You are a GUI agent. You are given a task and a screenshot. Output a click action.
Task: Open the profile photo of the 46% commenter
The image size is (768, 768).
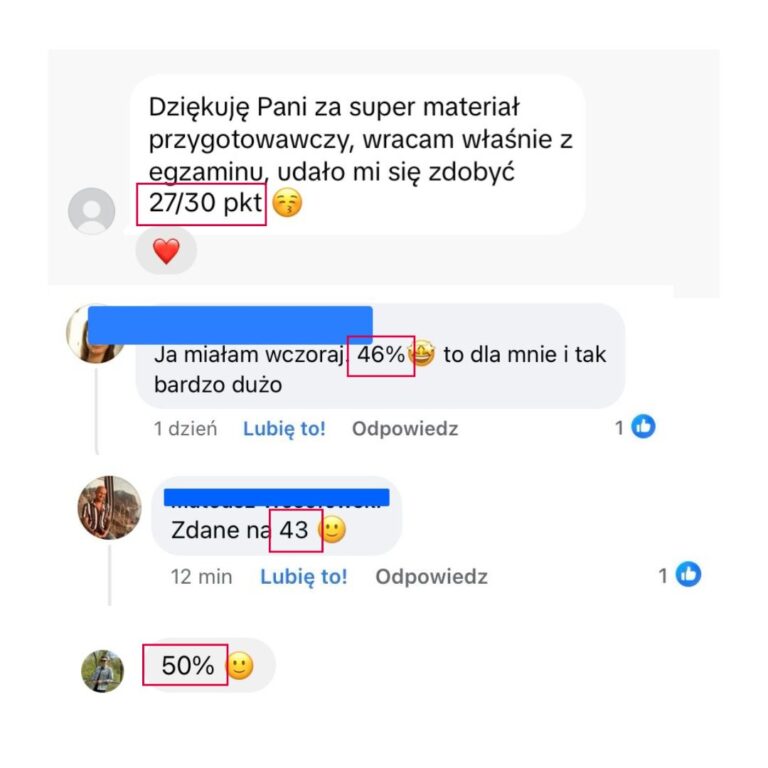click(93, 334)
